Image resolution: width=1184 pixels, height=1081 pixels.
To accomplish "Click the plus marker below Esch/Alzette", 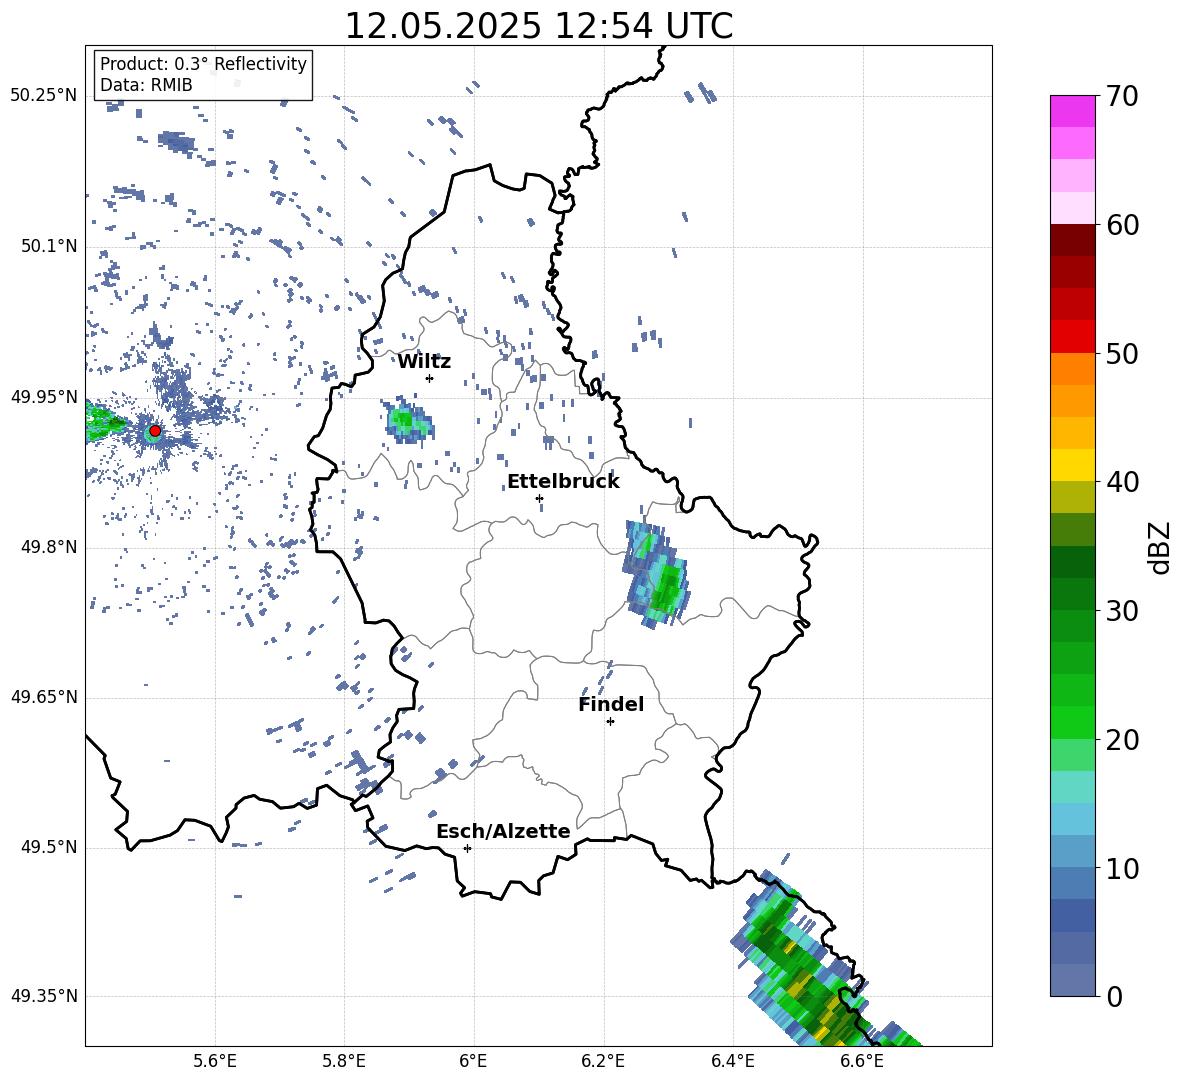I will click(x=467, y=848).
